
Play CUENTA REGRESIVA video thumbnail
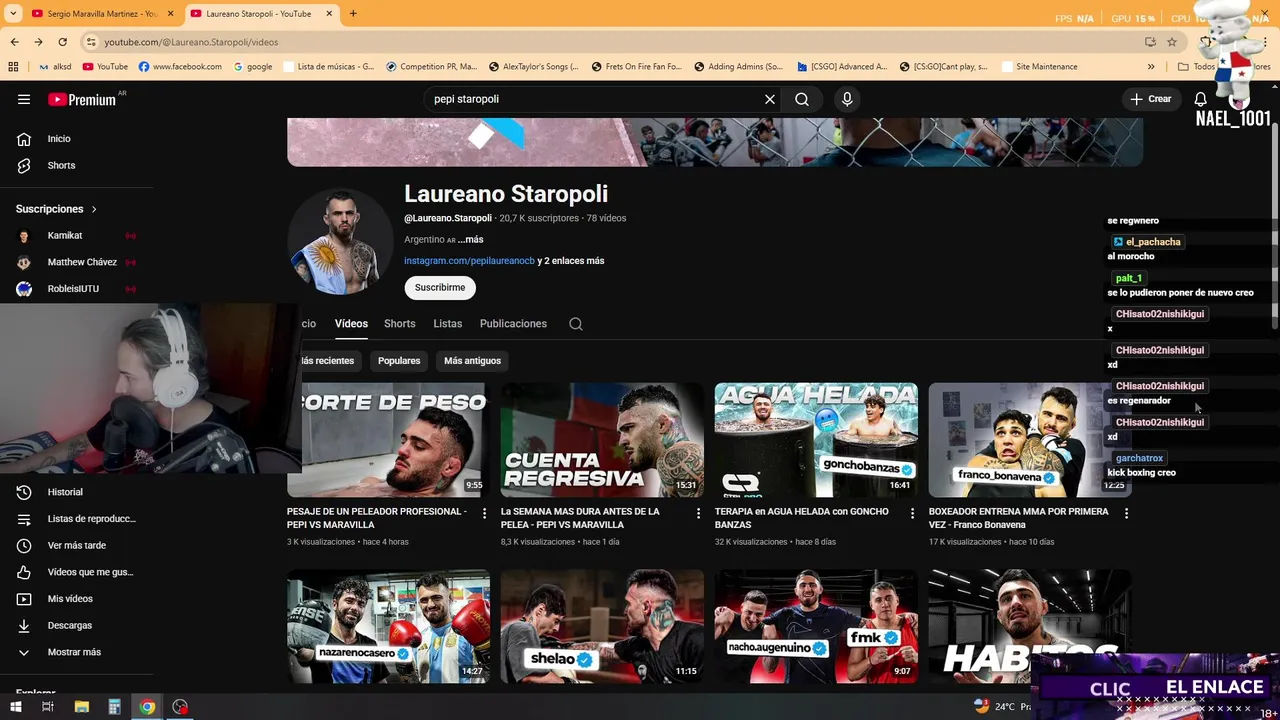click(x=602, y=439)
